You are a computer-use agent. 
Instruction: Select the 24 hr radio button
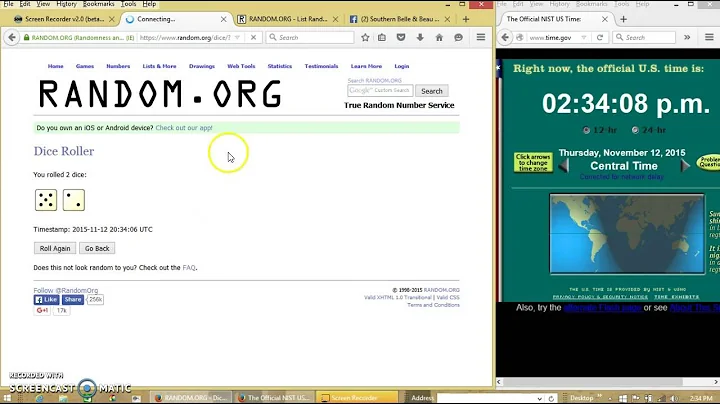(x=635, y=130)
